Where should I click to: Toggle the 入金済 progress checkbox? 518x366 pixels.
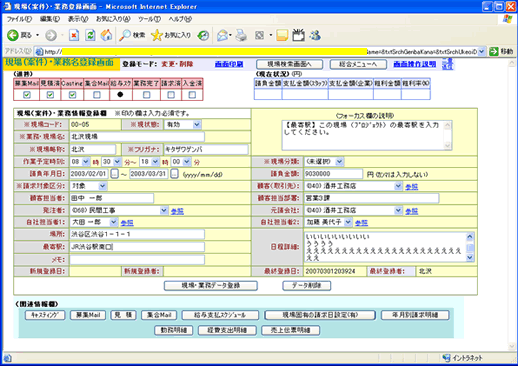tap(192, 95)
